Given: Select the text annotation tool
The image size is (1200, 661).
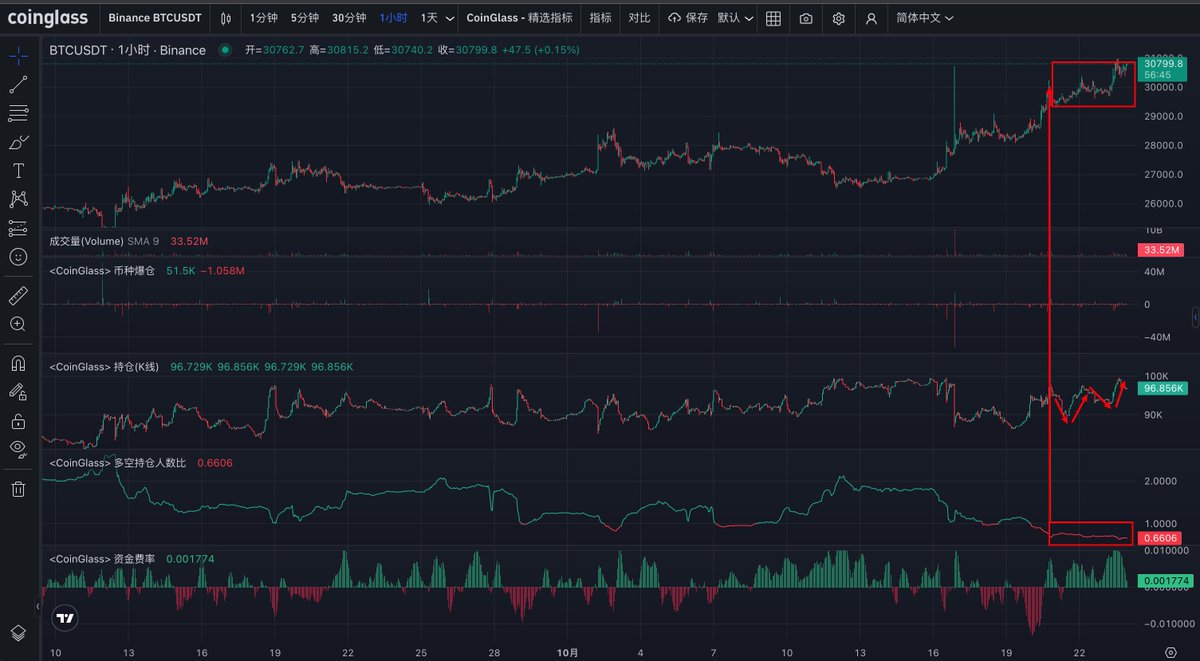Looking at the screenshot, I should (x=18, y=171).
